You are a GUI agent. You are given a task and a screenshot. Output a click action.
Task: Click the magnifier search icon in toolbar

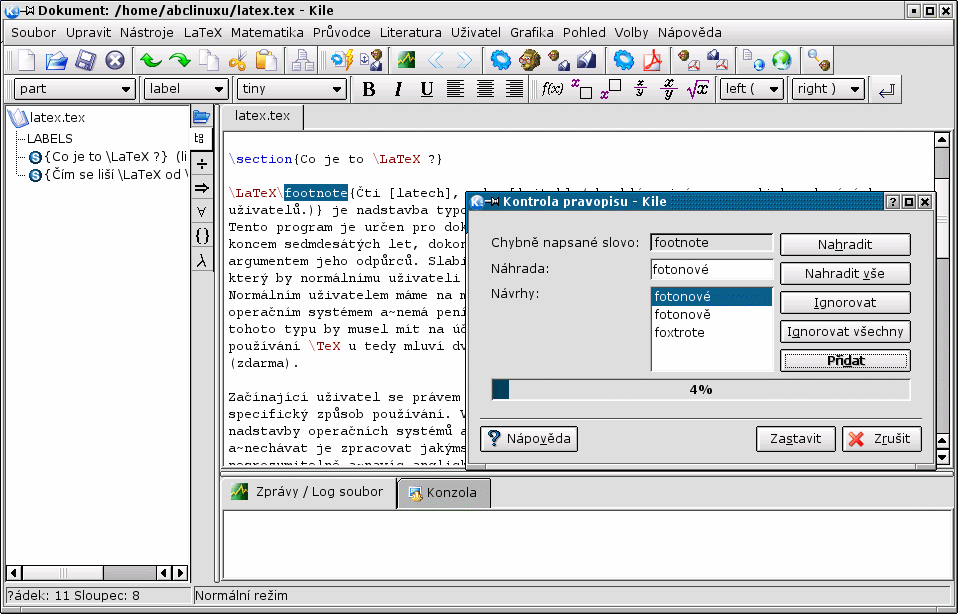pos(819,60)
